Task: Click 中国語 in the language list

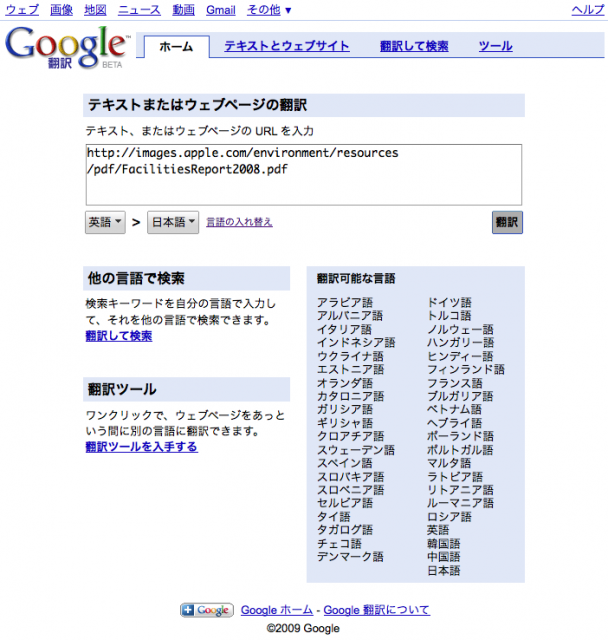Action: (x=444, y=556)
